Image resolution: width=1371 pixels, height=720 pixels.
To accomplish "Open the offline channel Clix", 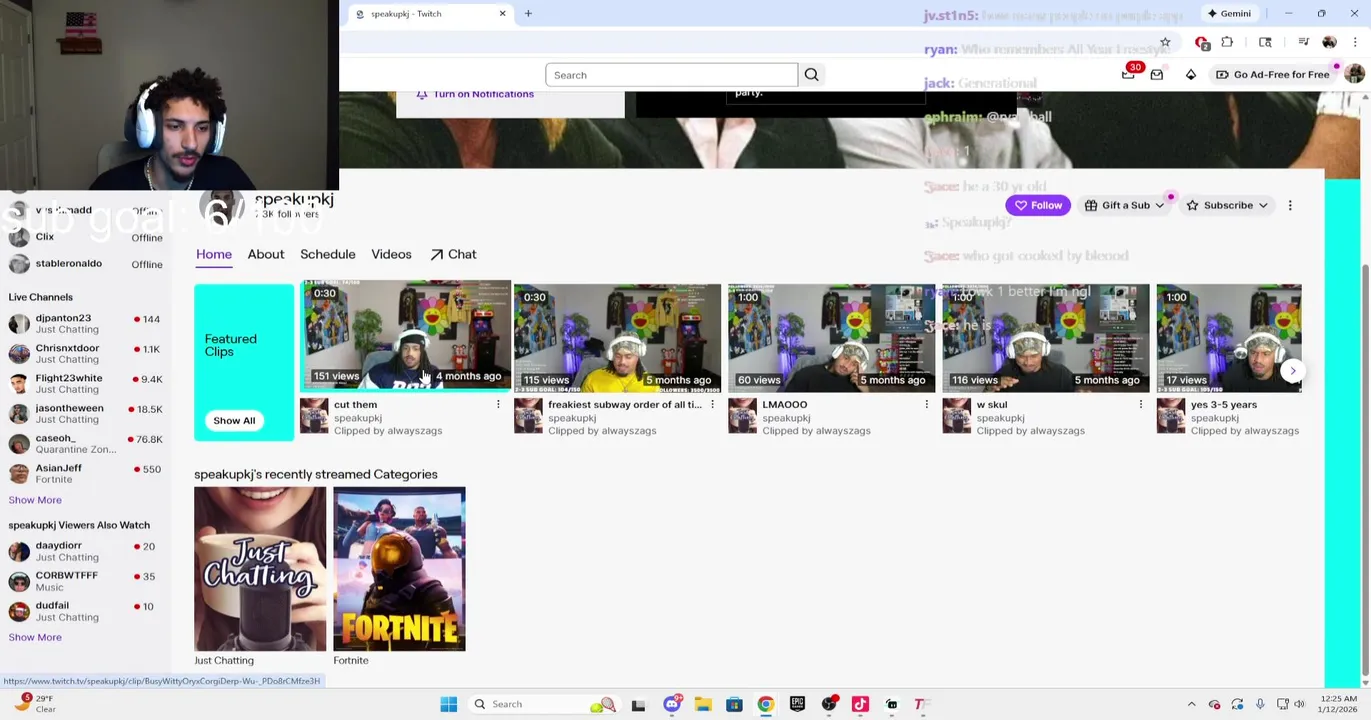I will (x=85, y=237).
